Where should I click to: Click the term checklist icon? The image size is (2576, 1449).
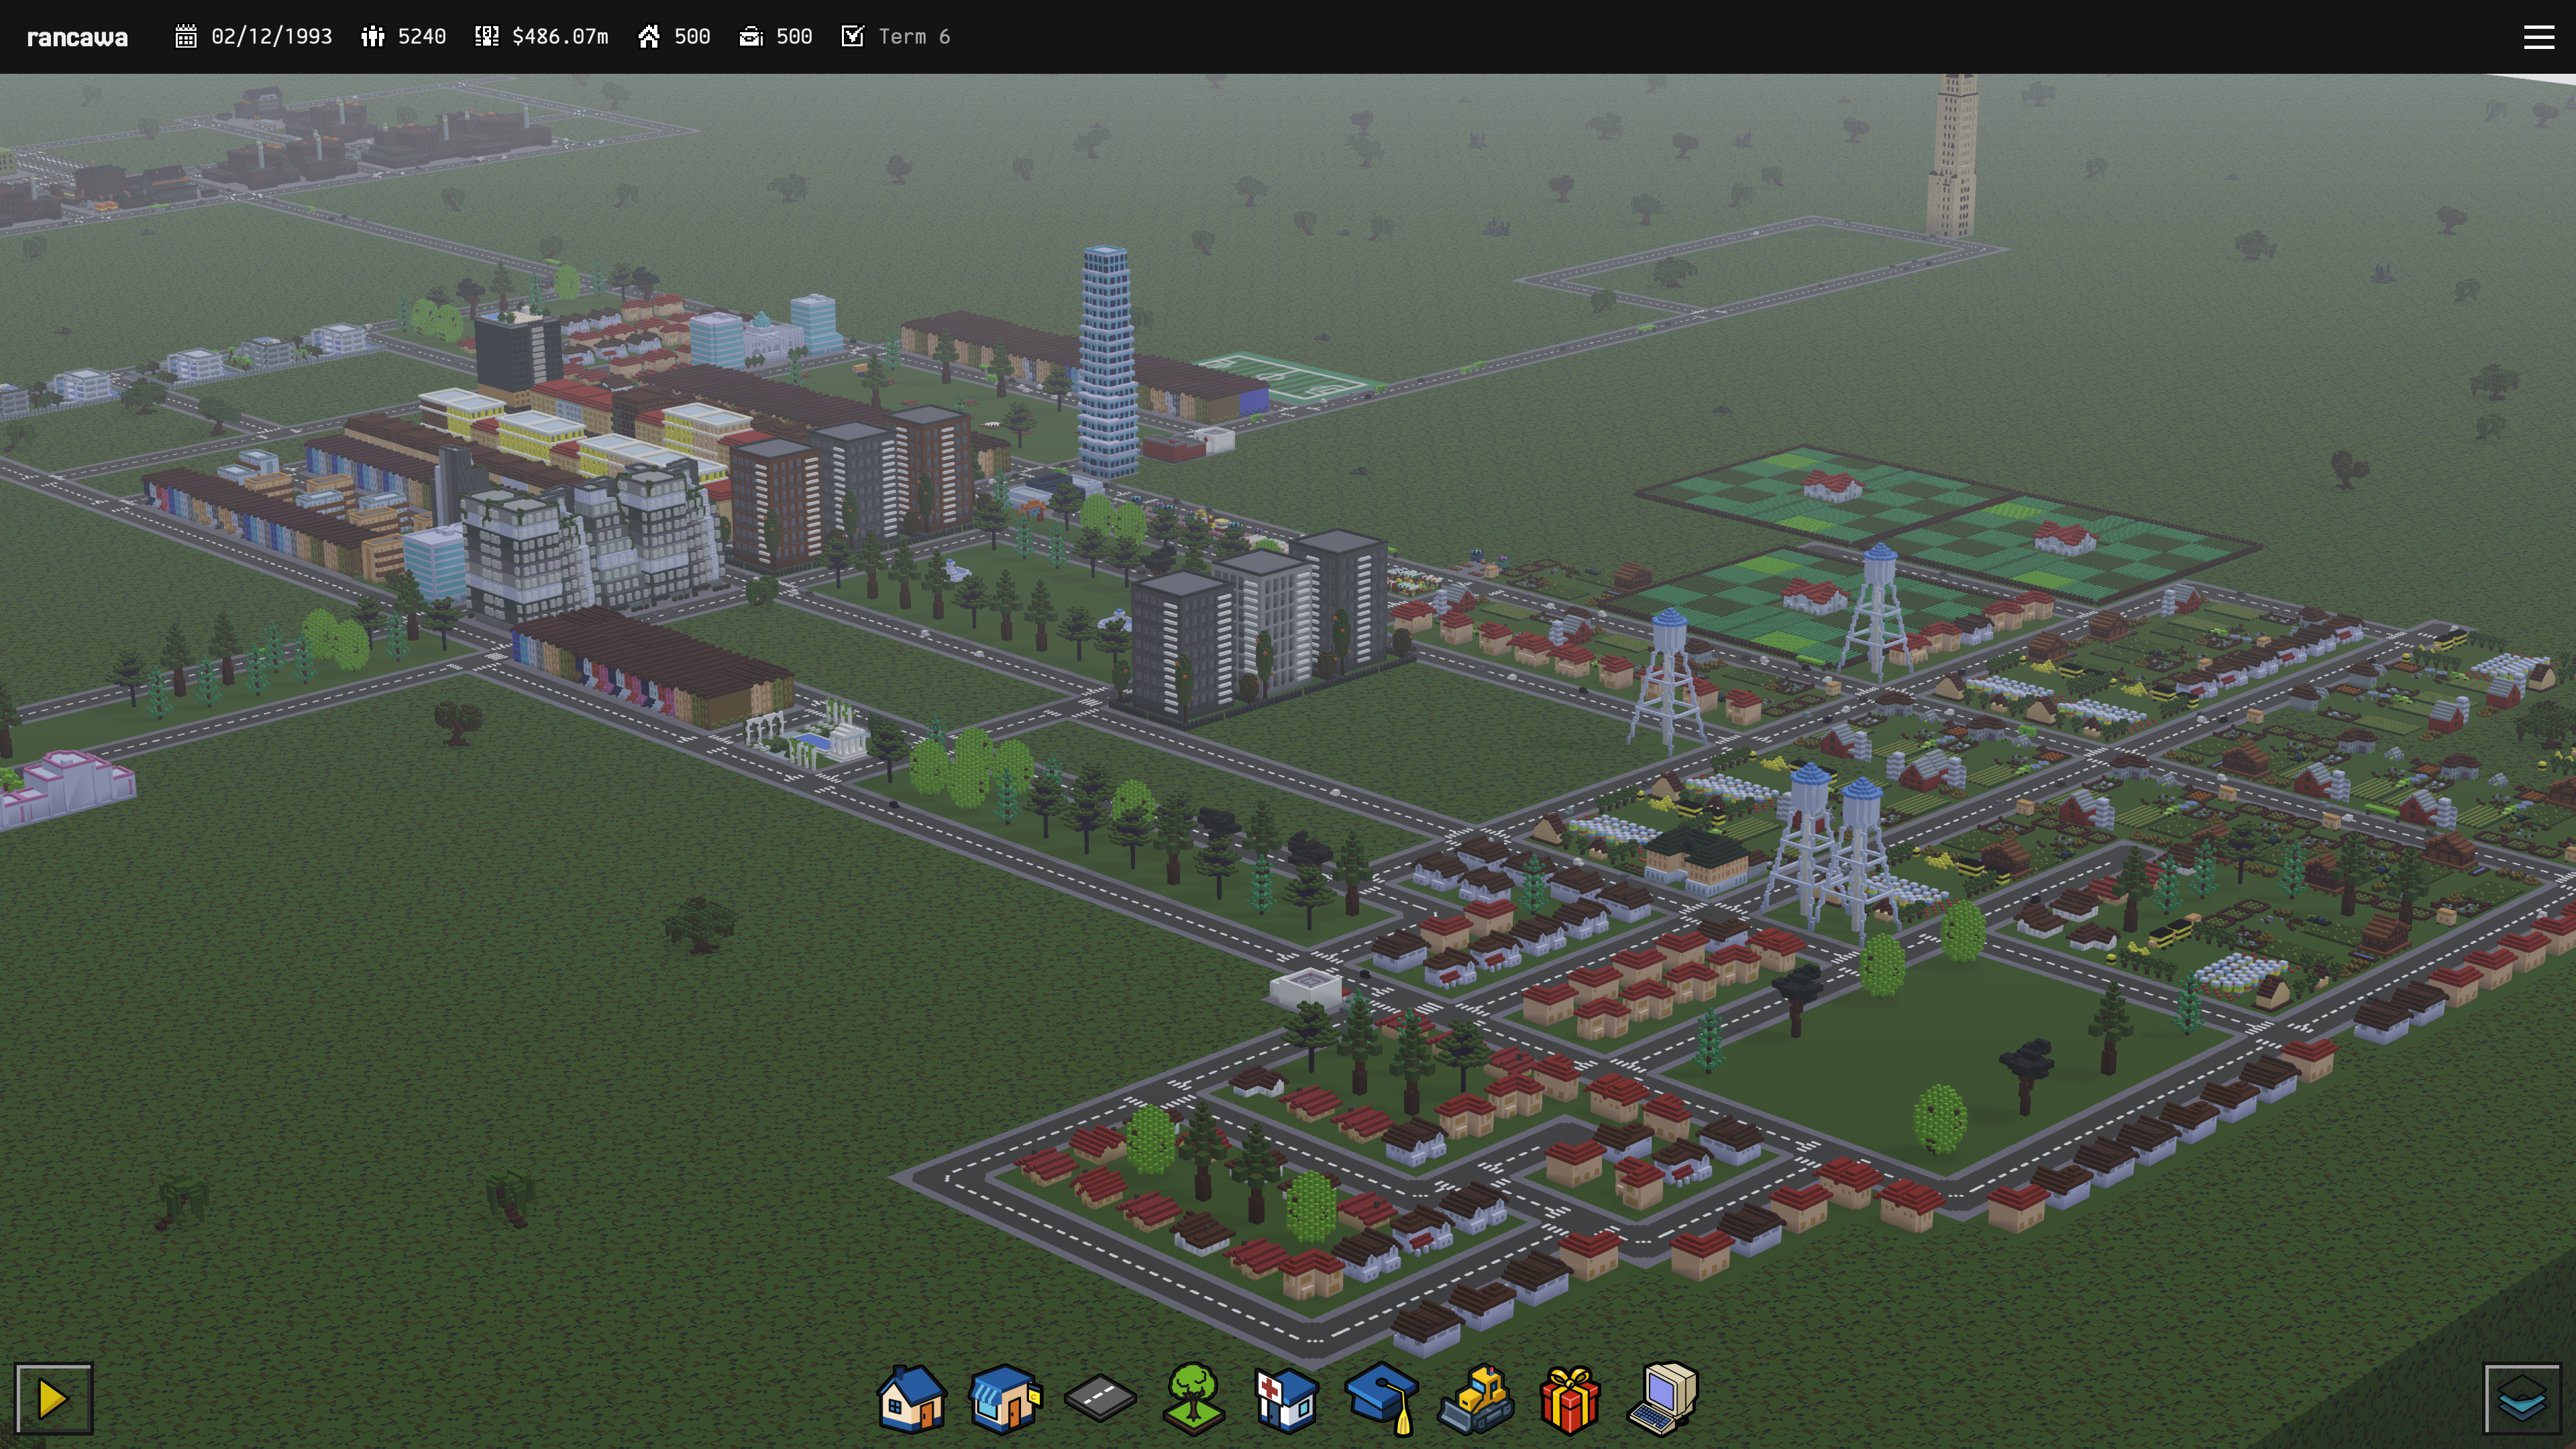pyautogui.click(x=852, y=37)
